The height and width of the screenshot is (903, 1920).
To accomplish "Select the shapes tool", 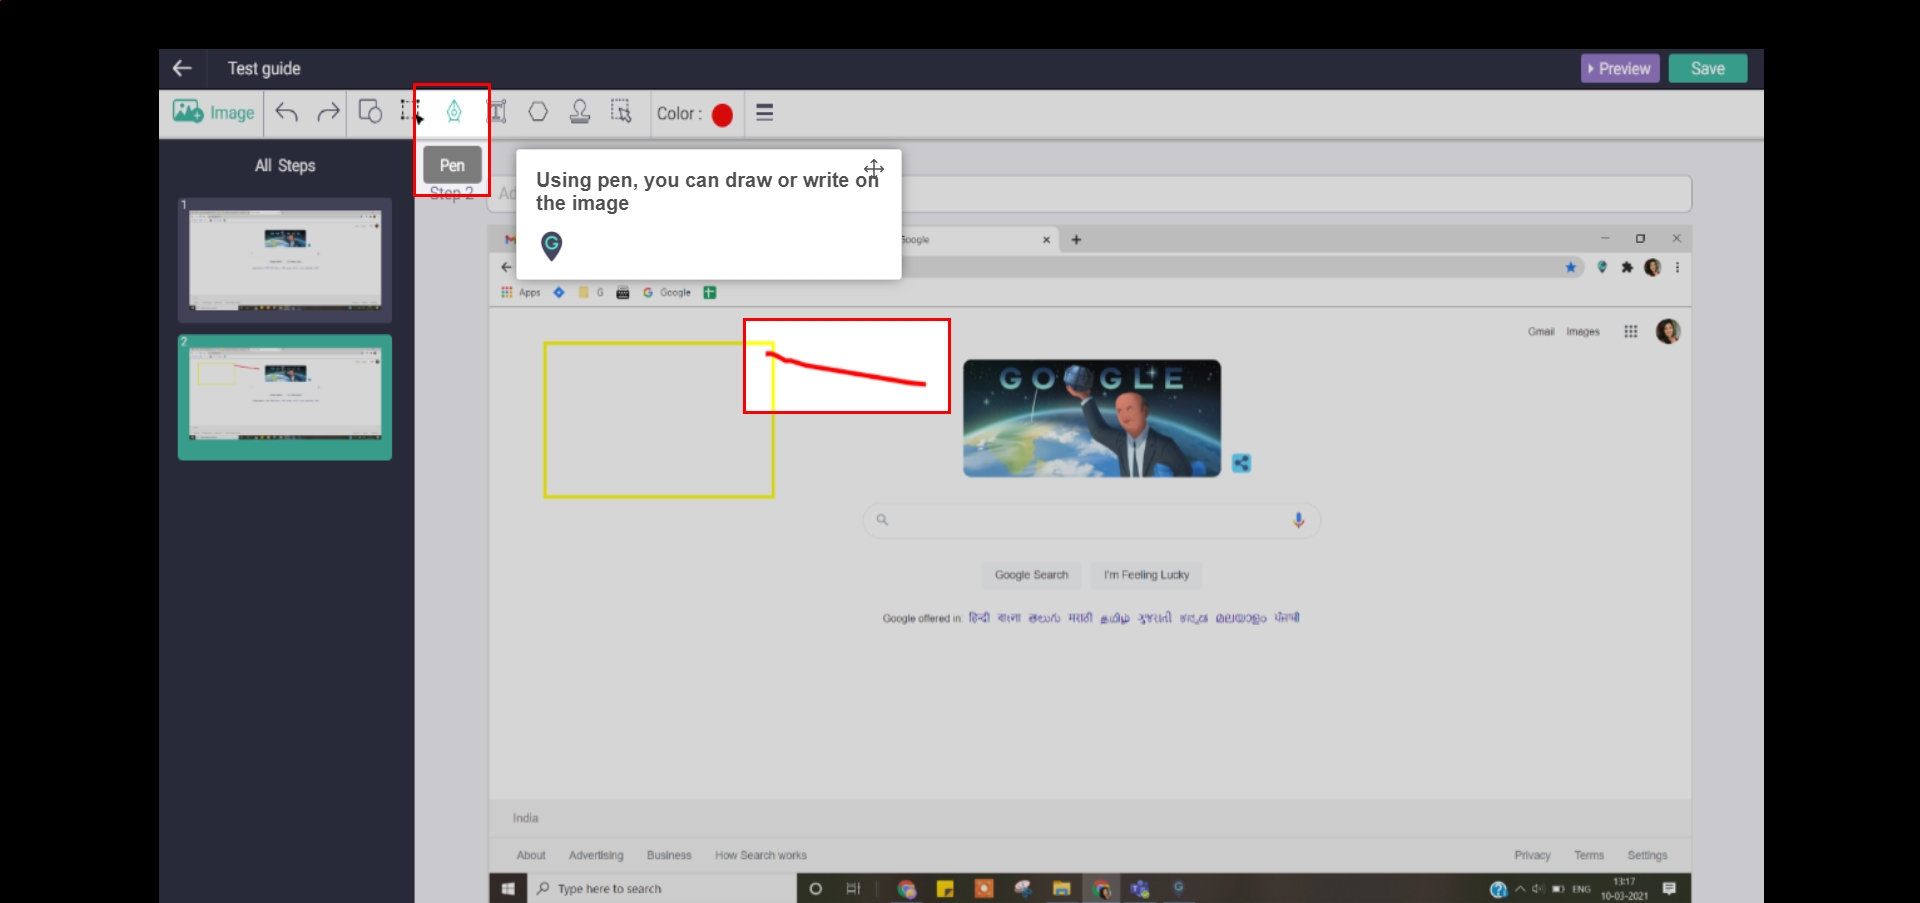I will coord(370,112).
